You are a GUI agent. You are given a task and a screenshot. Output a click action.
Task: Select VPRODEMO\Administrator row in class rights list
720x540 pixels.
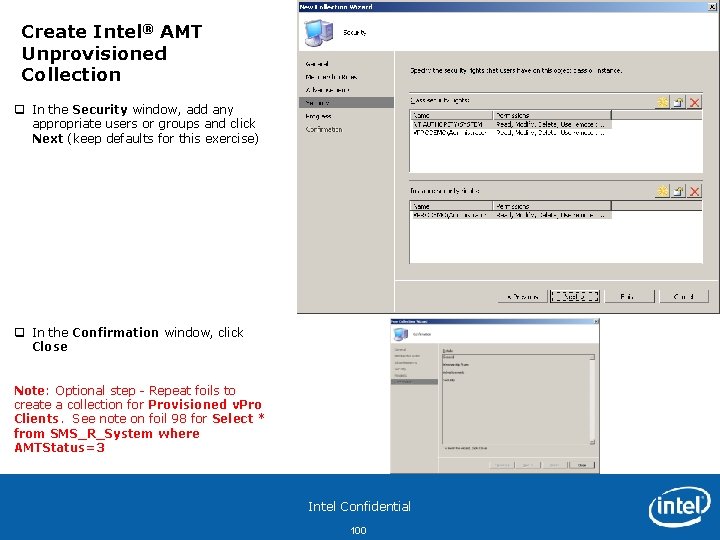pos(512,132)
